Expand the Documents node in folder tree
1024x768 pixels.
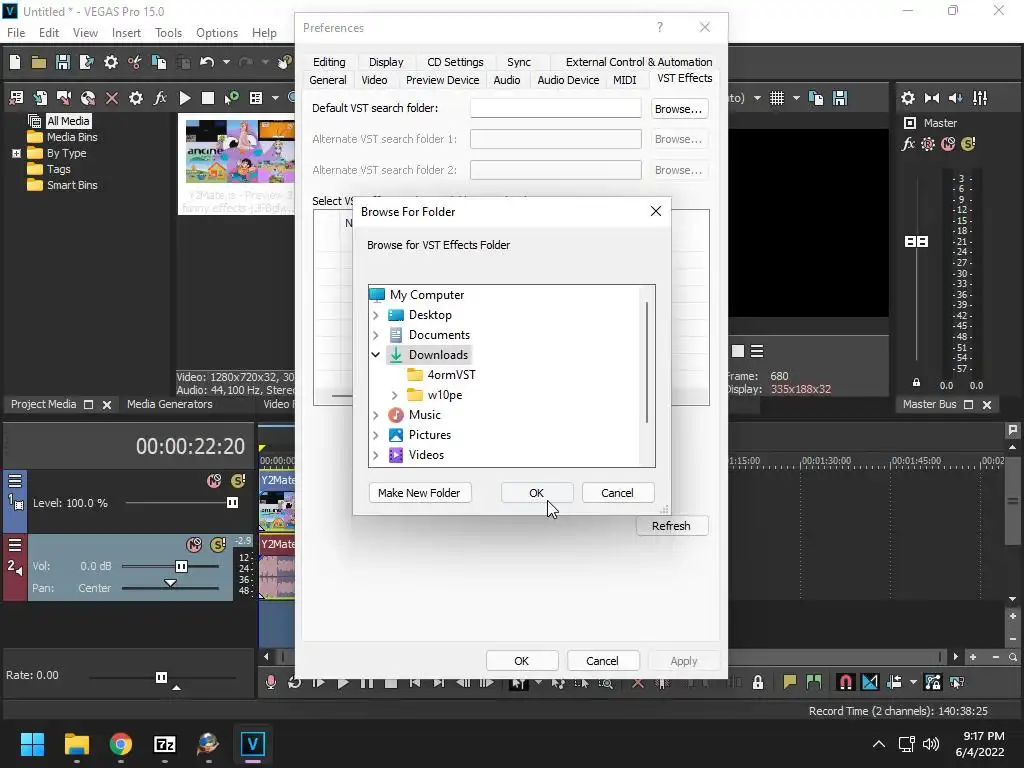[x=376, y=335]
